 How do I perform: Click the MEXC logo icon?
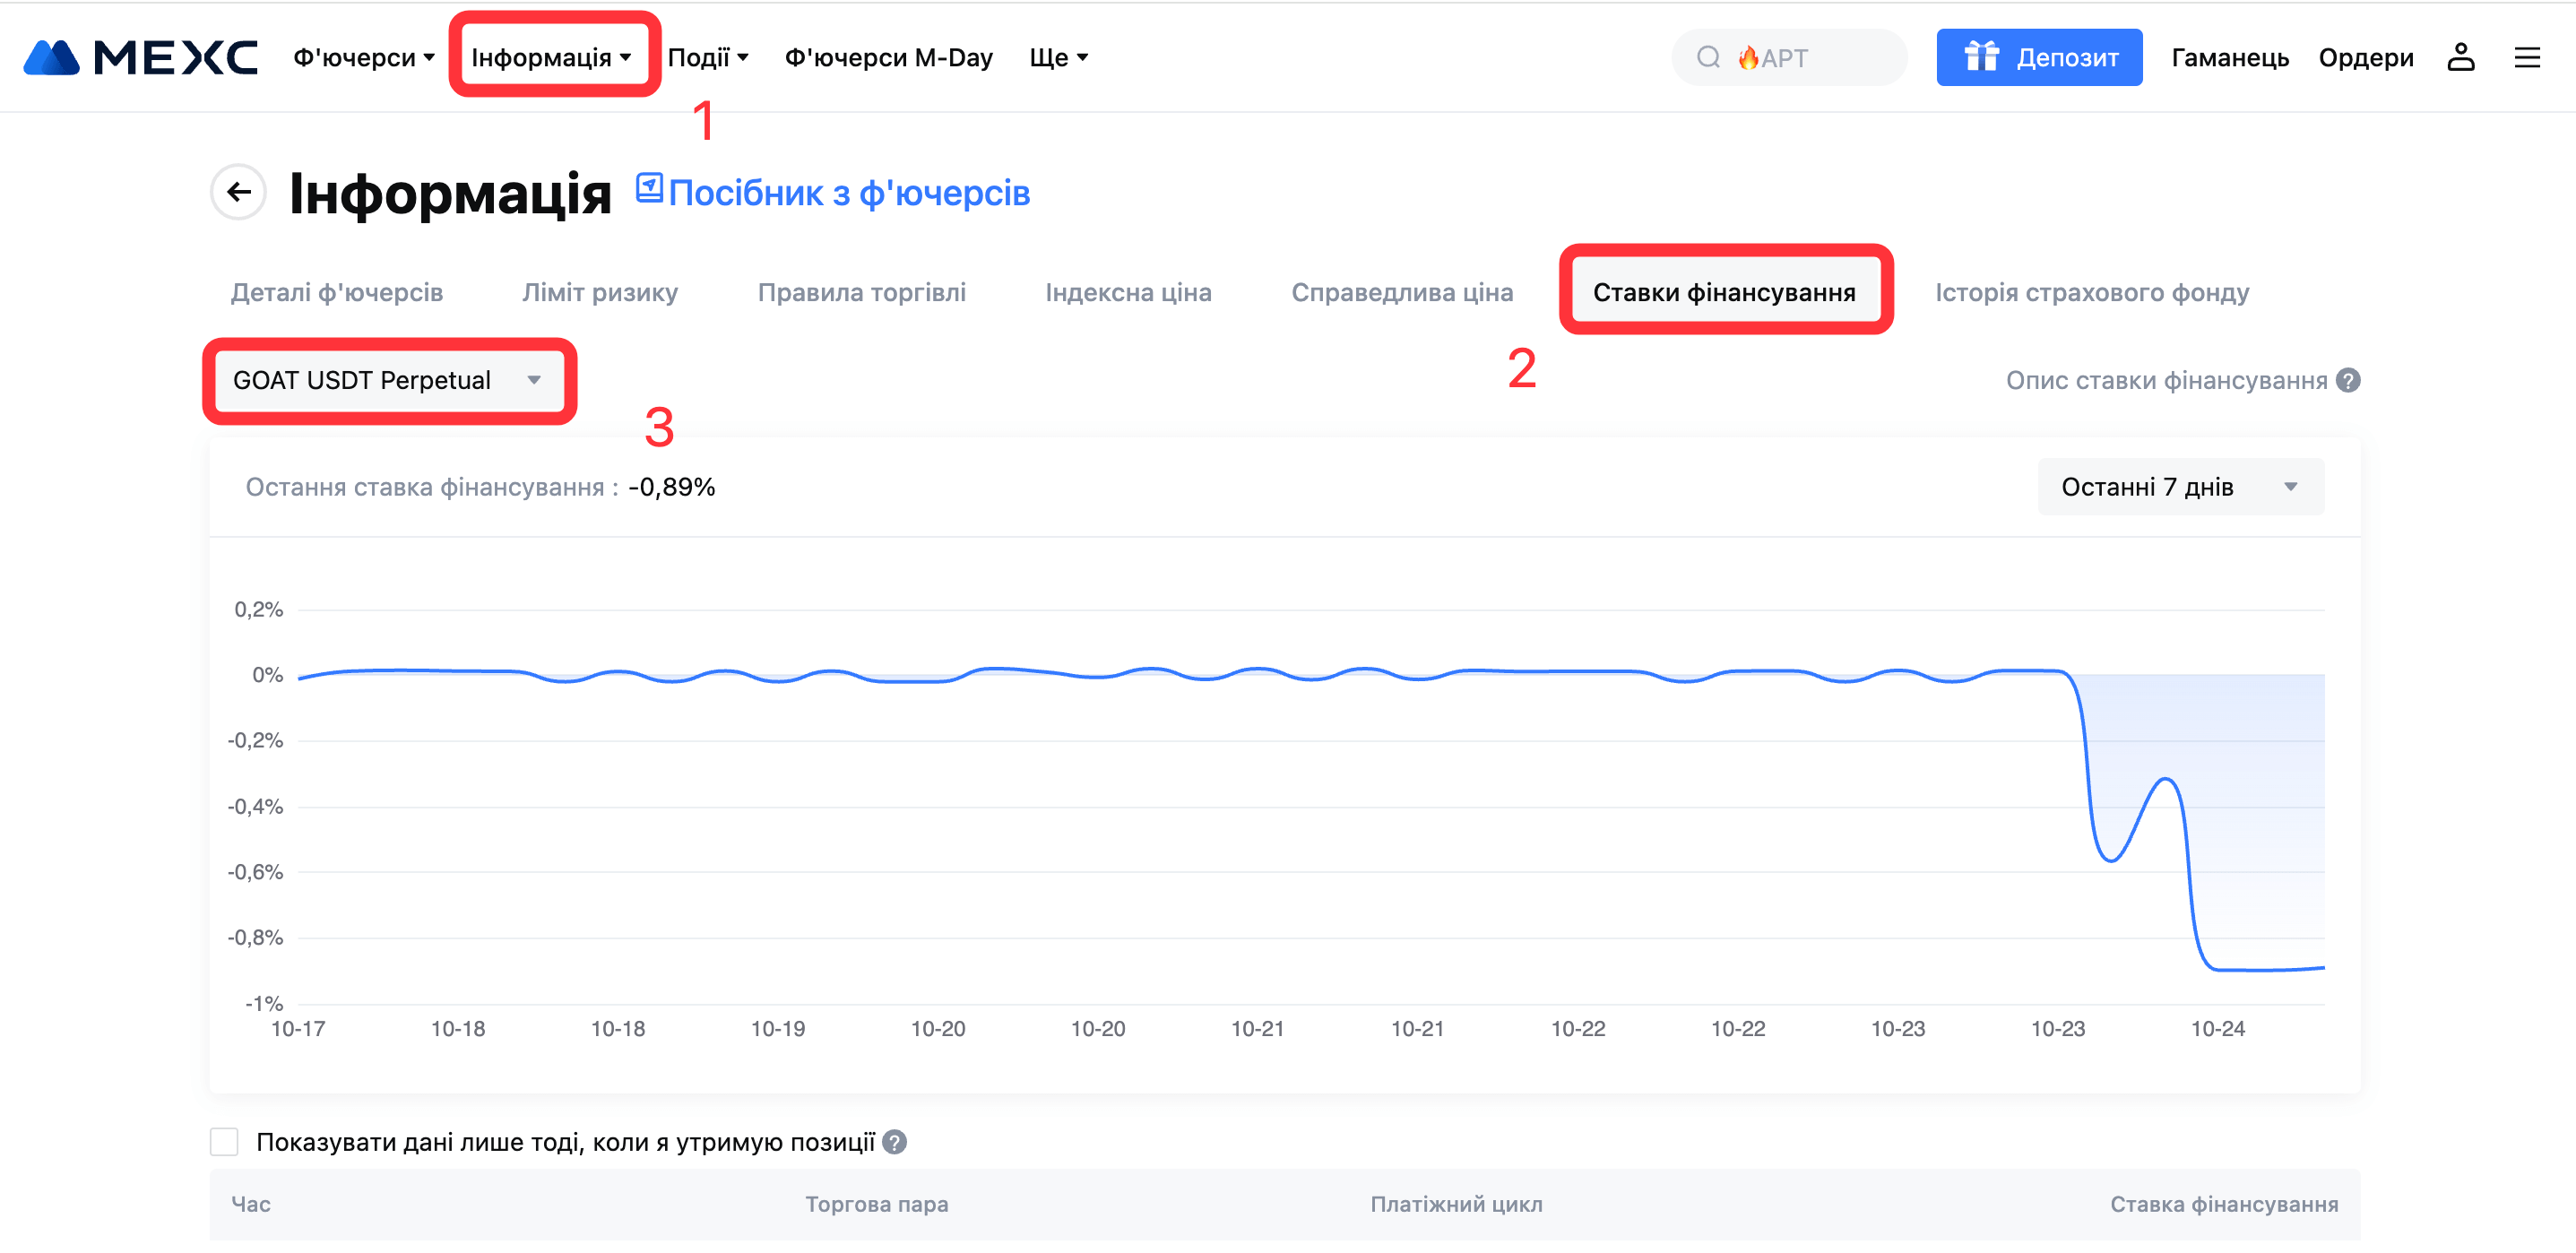coord(52,58)
